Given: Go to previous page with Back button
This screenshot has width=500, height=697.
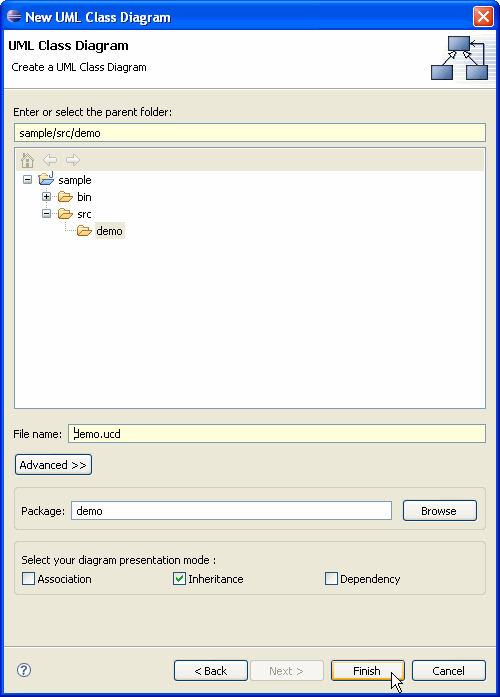Looking at the screenshot, I should [x=211, y=670].
